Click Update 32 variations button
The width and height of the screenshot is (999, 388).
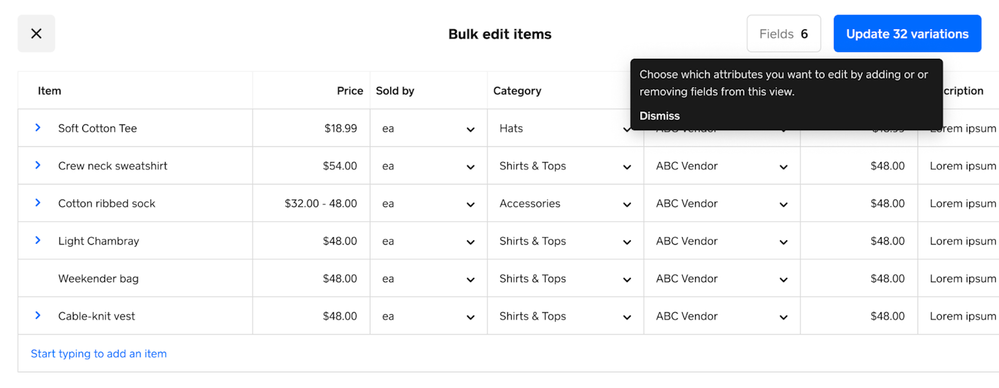pyautogui.click(x=907, y=34)
